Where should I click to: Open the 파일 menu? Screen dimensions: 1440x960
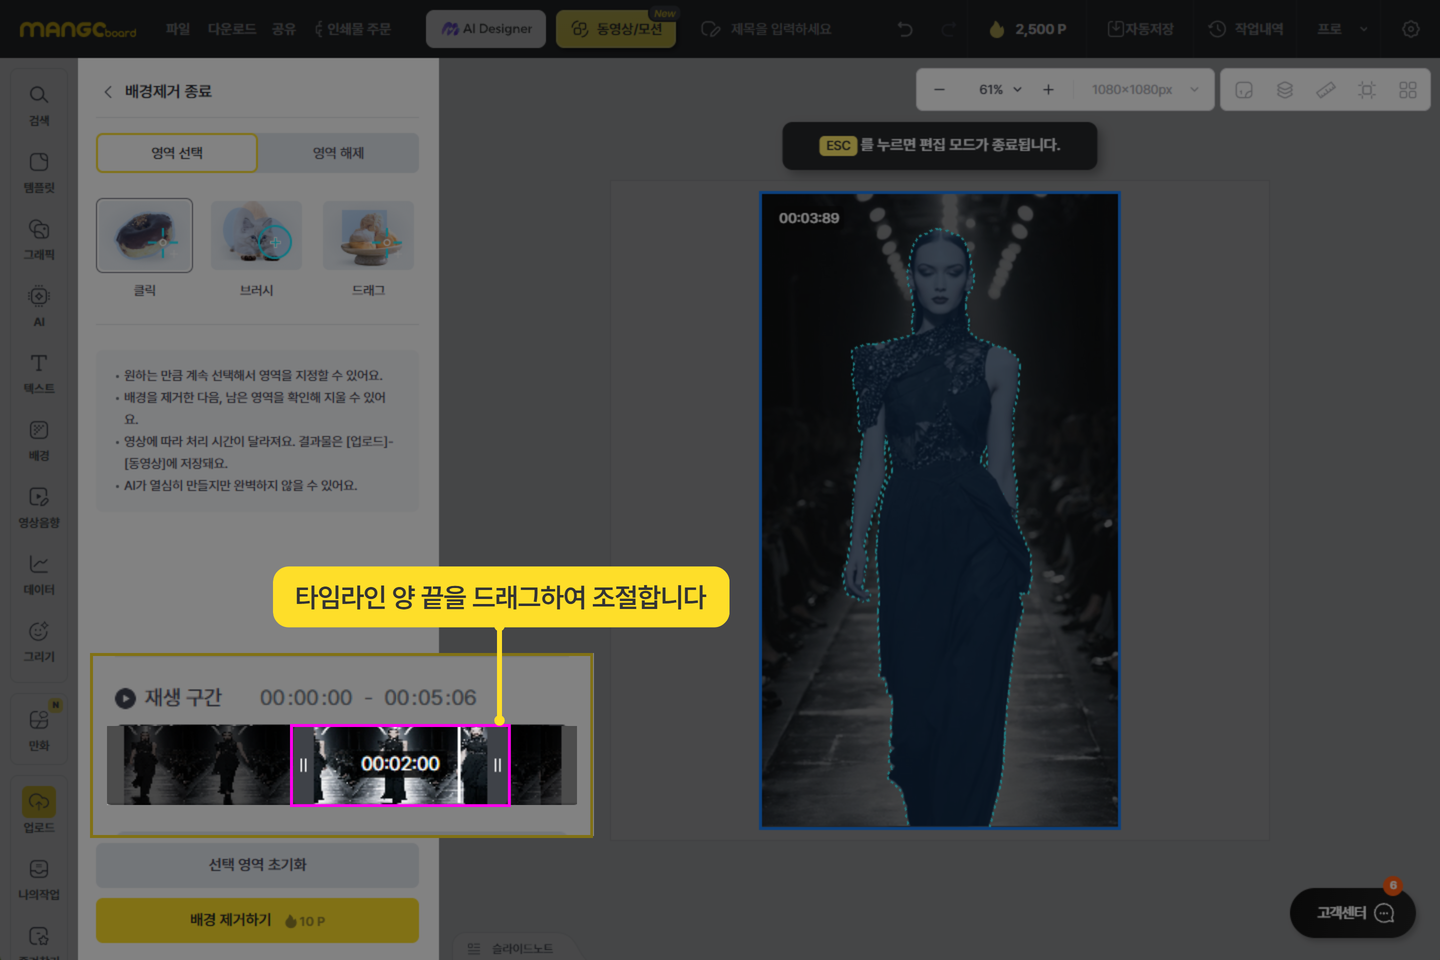click(178, 29)
